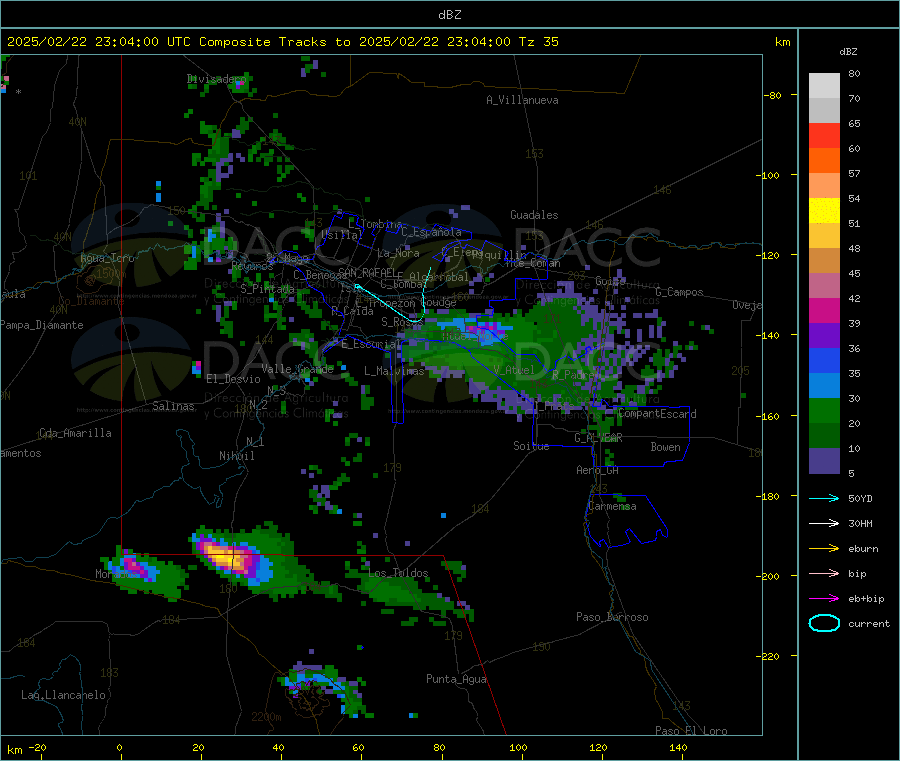Image resolution: width=900 pixels, height=761 pixels.
Task: Click the pink bip arrow legend icon
Action: point(824,573)
